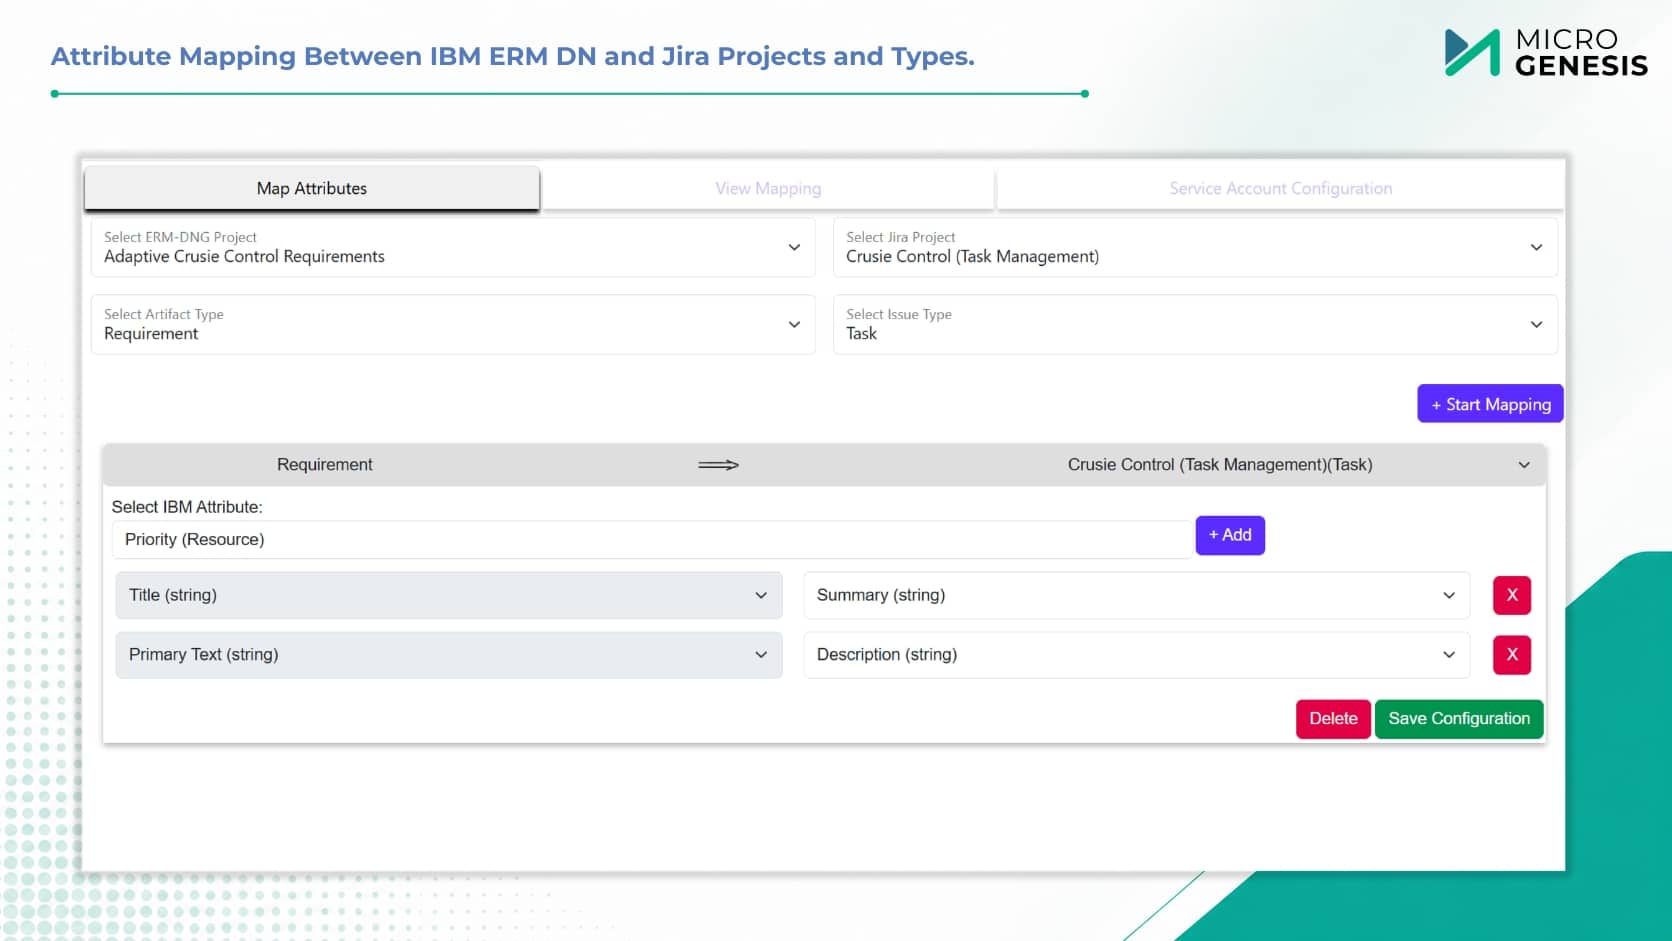The height and width of the screenshot is (941, 1672).
Task: Click the Attribute Mapping slide title
Action: pyautogui.click(x=513, y=56)
